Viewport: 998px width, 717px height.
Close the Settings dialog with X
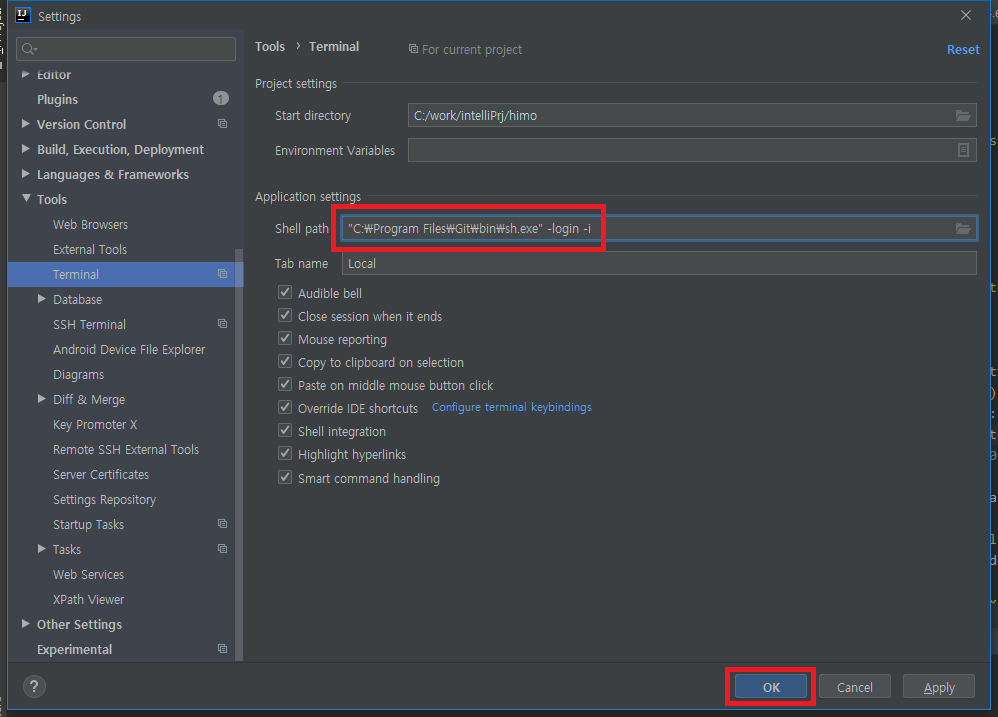tap(966, 15)
